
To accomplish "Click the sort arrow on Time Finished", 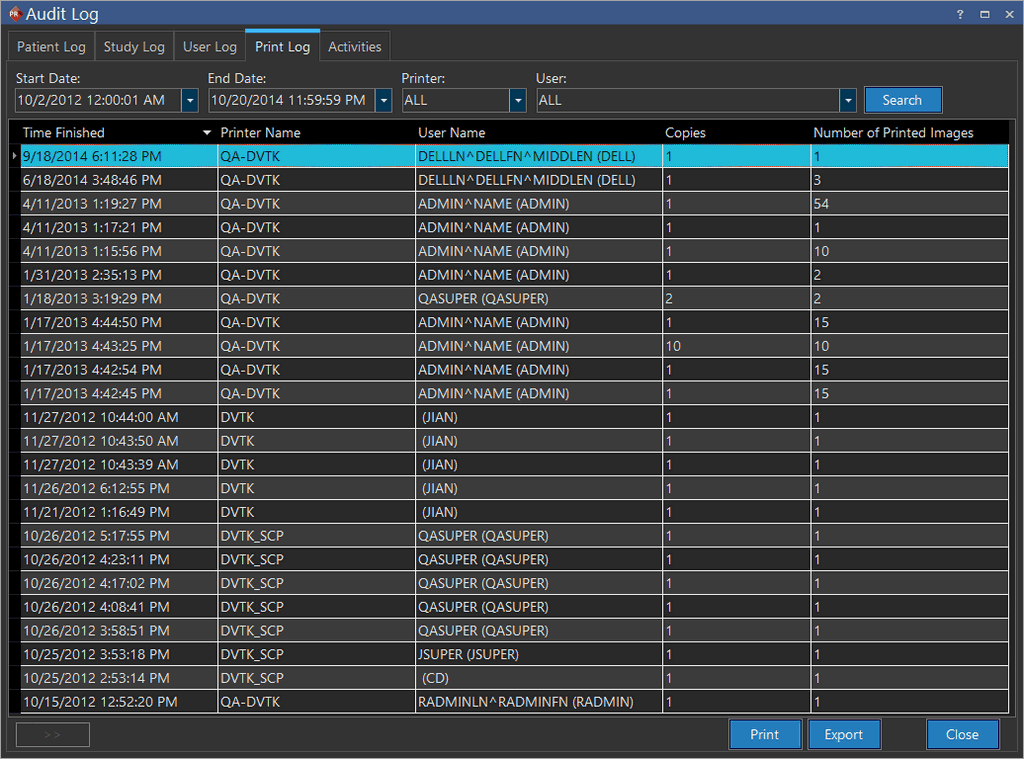I will click(x=207, y=133).
